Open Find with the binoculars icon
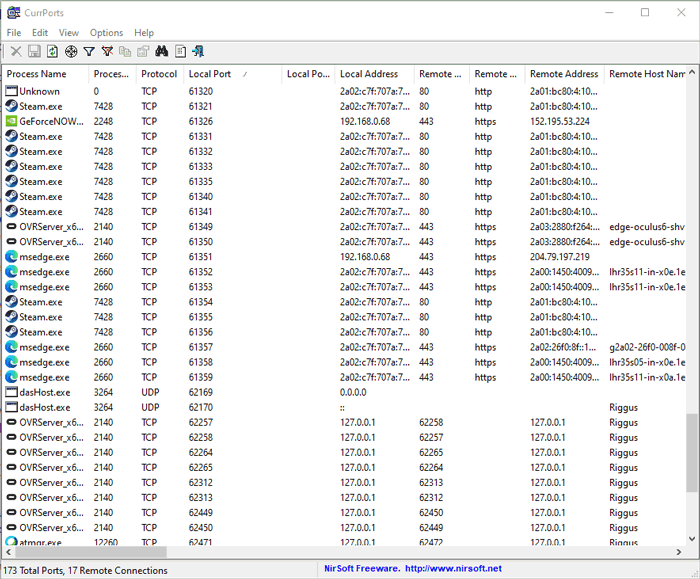Screen dimensions: 700x579 coord(162,52)
